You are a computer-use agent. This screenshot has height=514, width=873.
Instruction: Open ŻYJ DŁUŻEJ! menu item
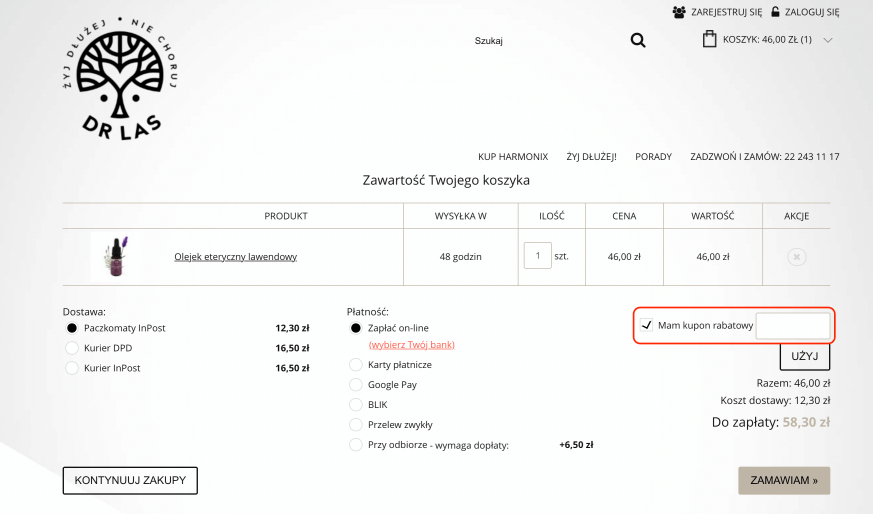coord(591,156)
